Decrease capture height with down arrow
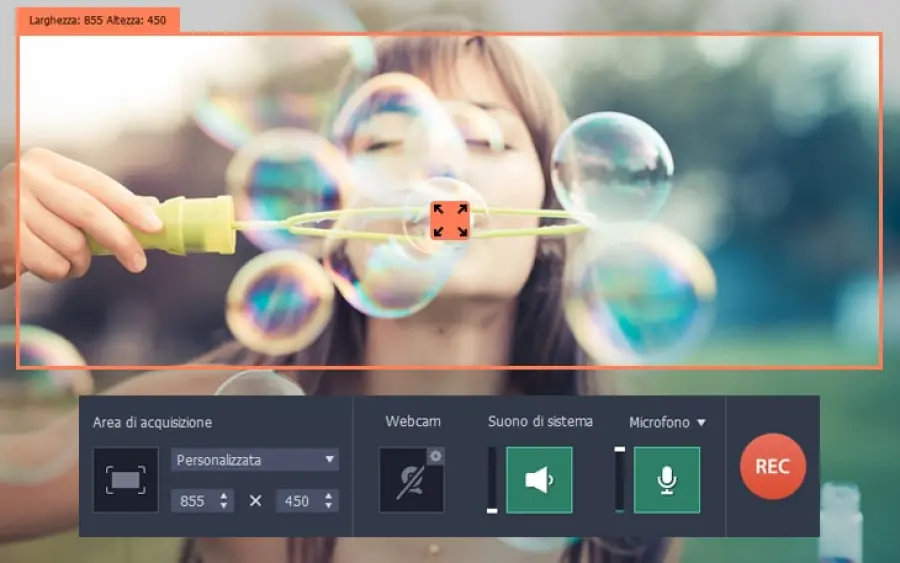The image size is (900, 563). (x=328, y=506)
